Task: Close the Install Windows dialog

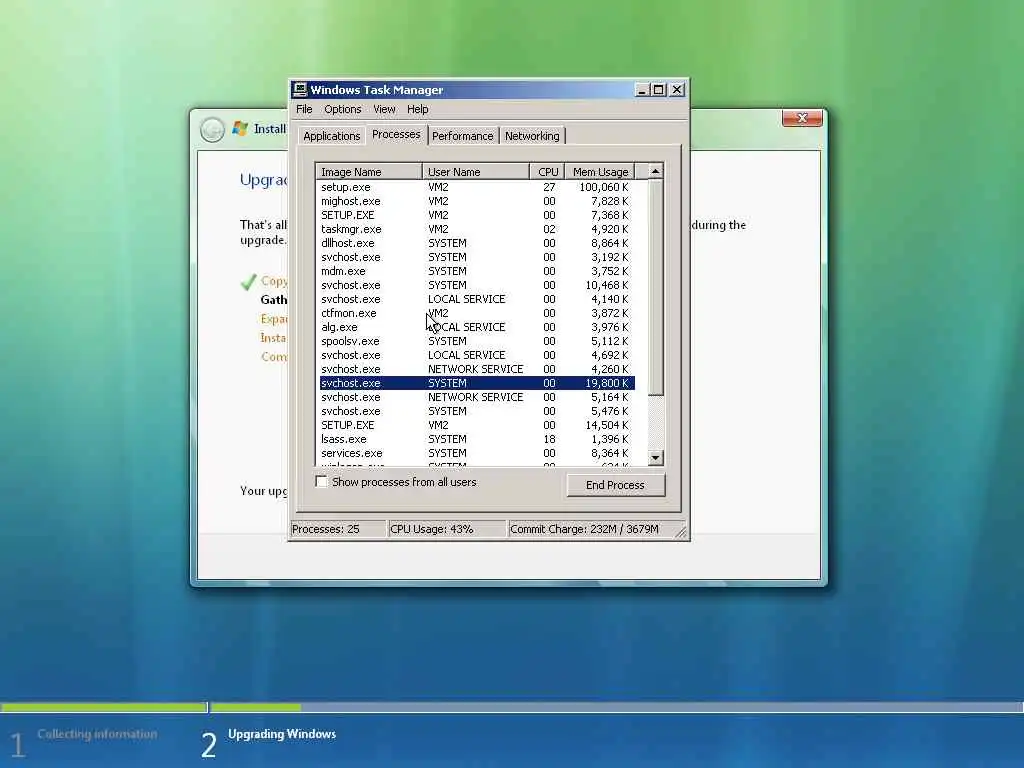Action: click(x=802, y=118)
